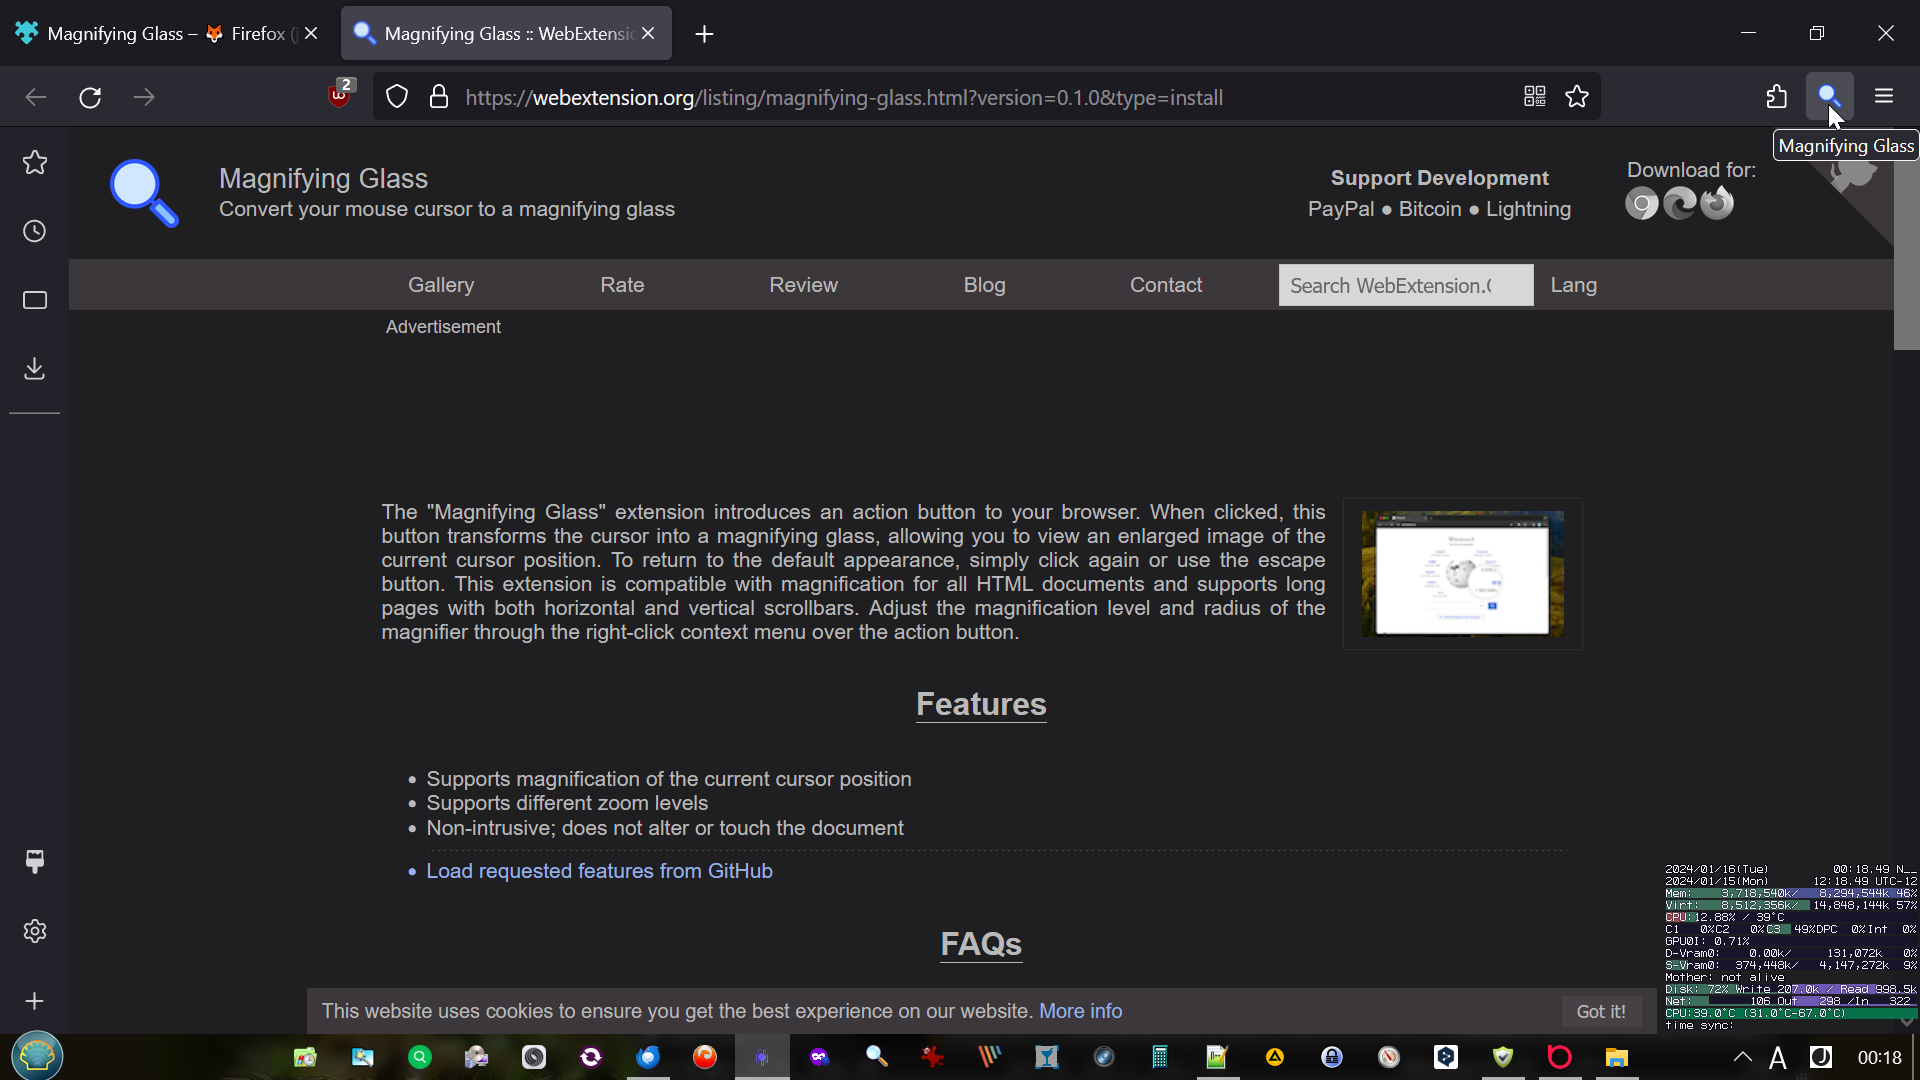The height and width of the screenshot is (1080, 1920).
Task: Open Load requested features from GitHub link
Action: (x=599, y=871)
